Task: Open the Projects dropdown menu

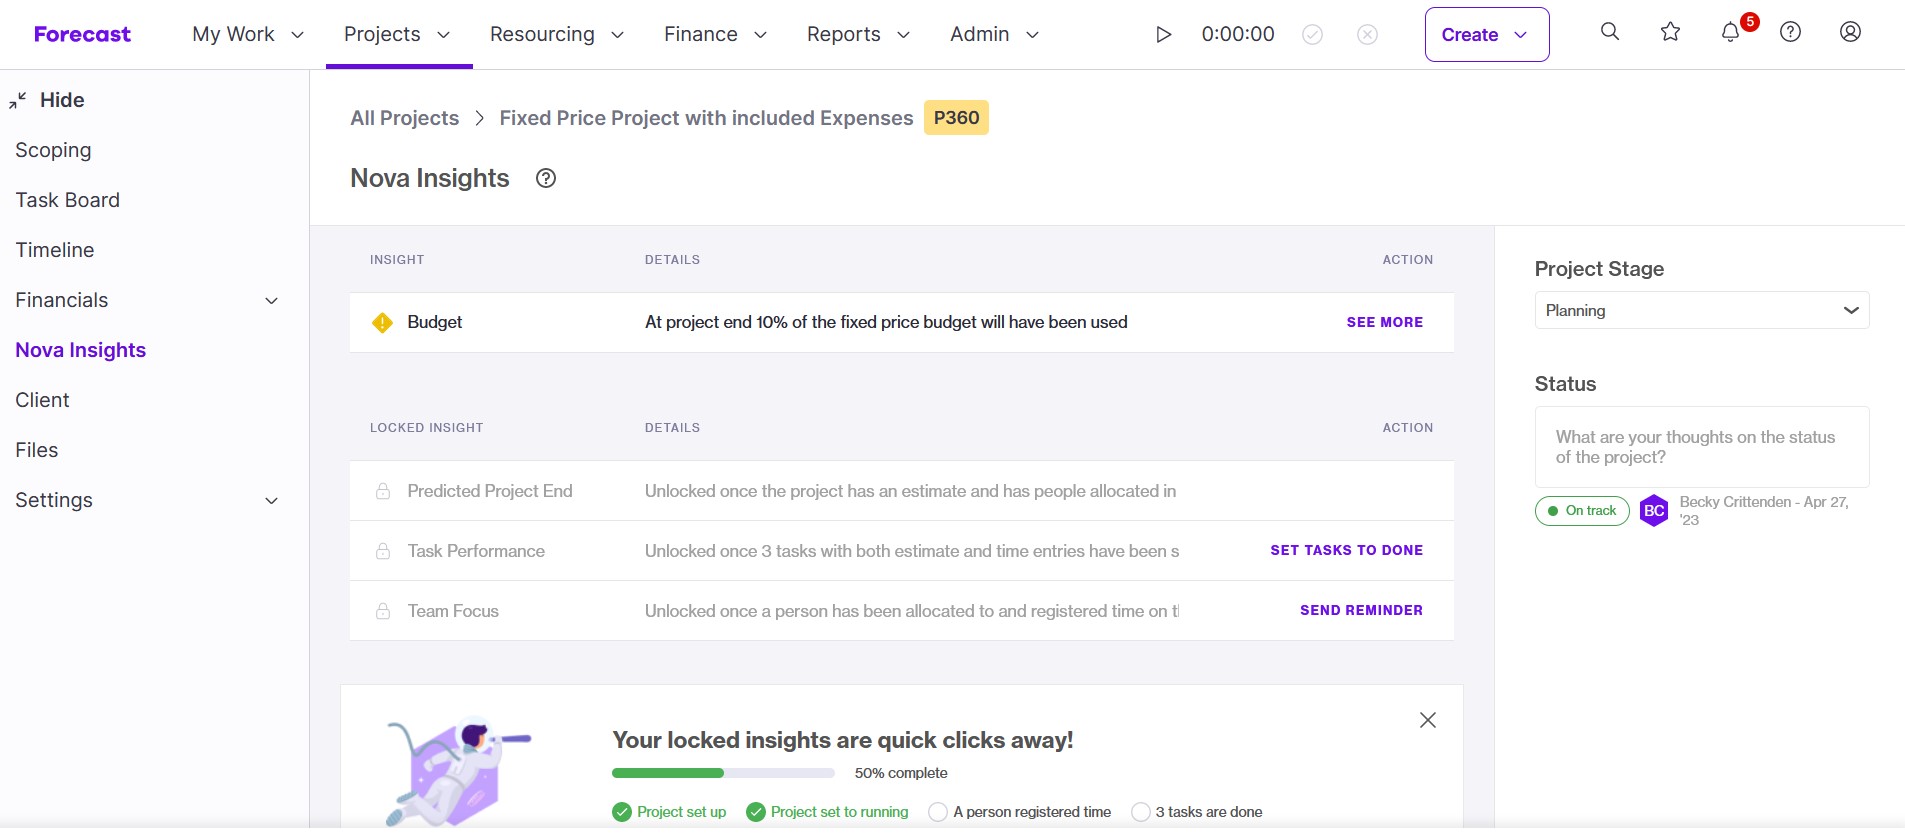Action: [398, 34]
